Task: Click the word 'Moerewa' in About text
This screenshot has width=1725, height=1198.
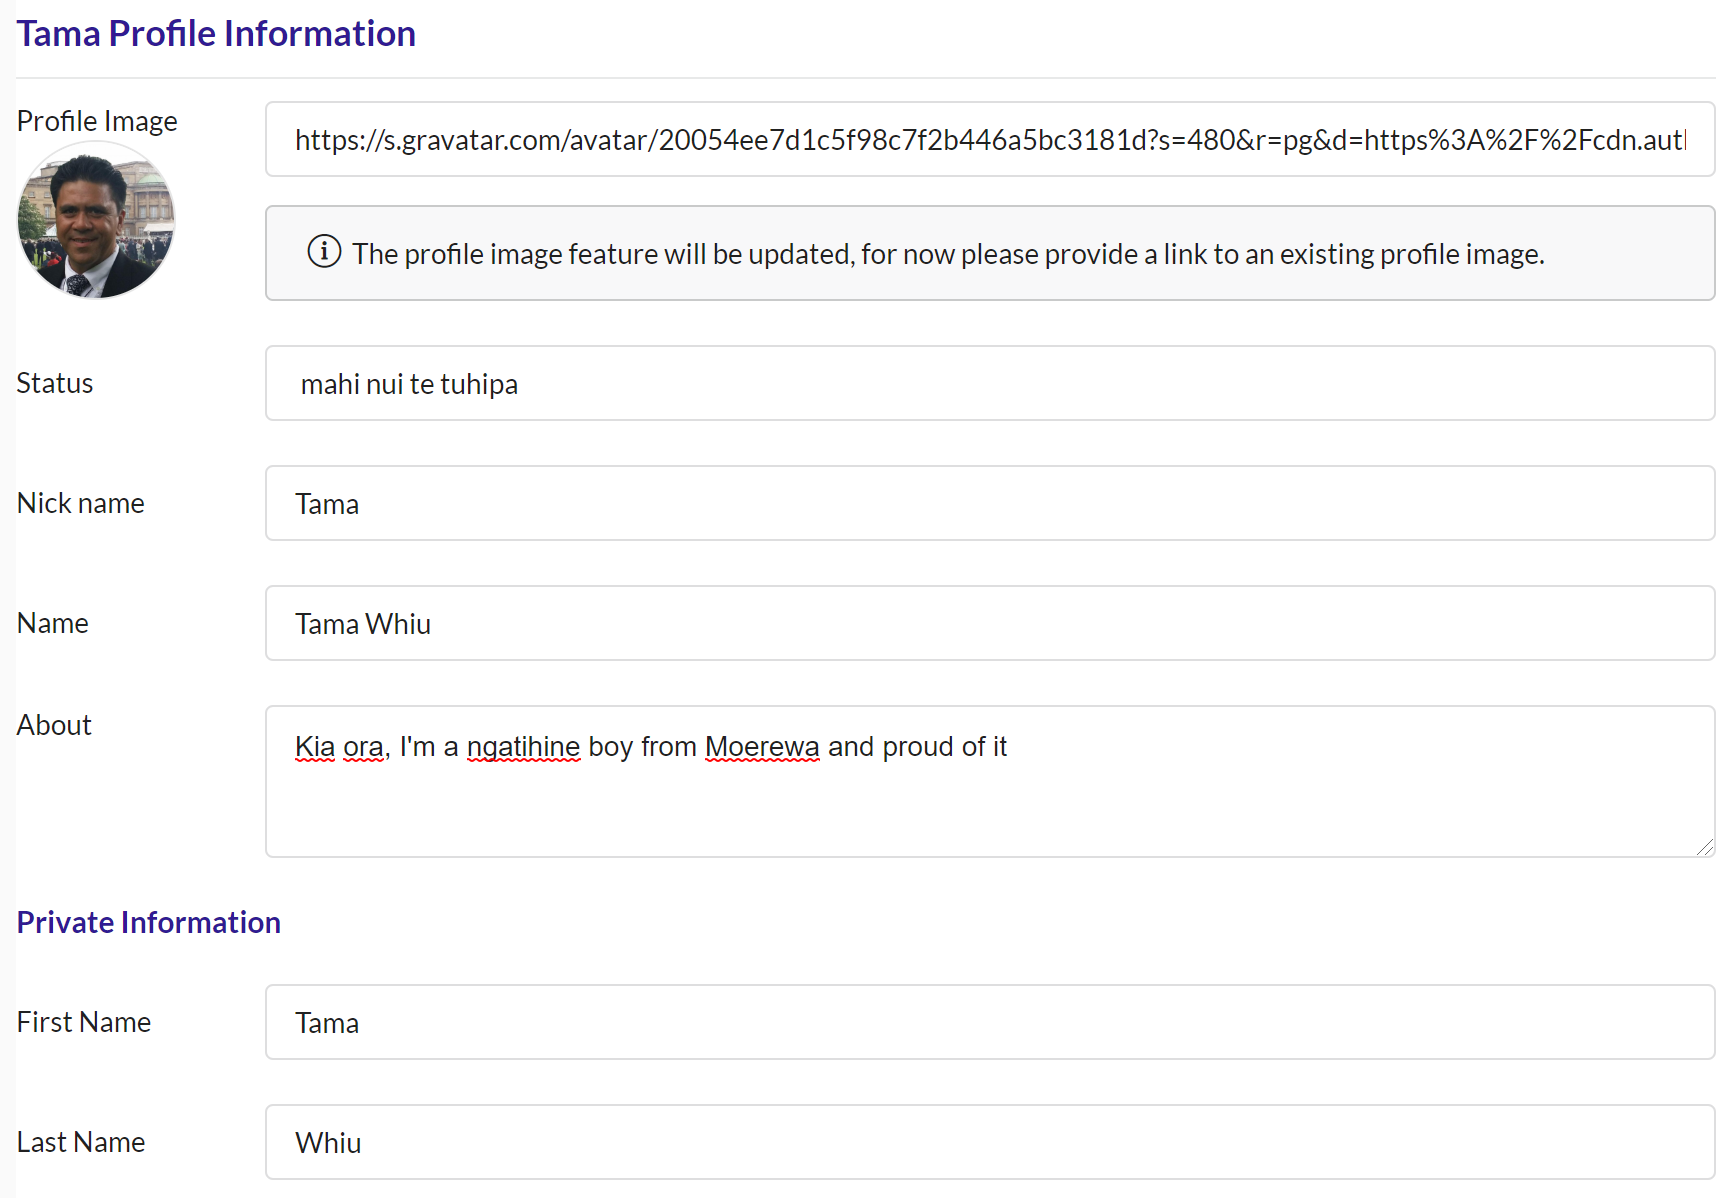Action: (762, 747)
